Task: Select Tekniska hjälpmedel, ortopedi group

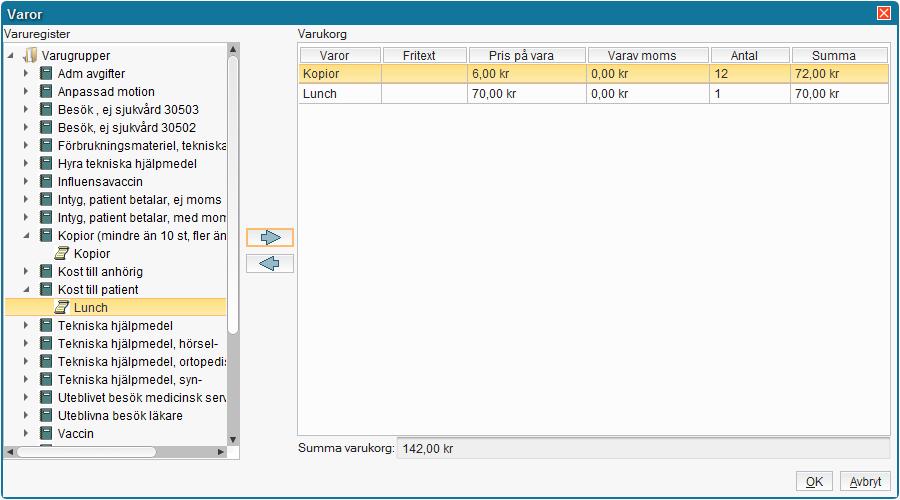Action: [x=142, y=362]
